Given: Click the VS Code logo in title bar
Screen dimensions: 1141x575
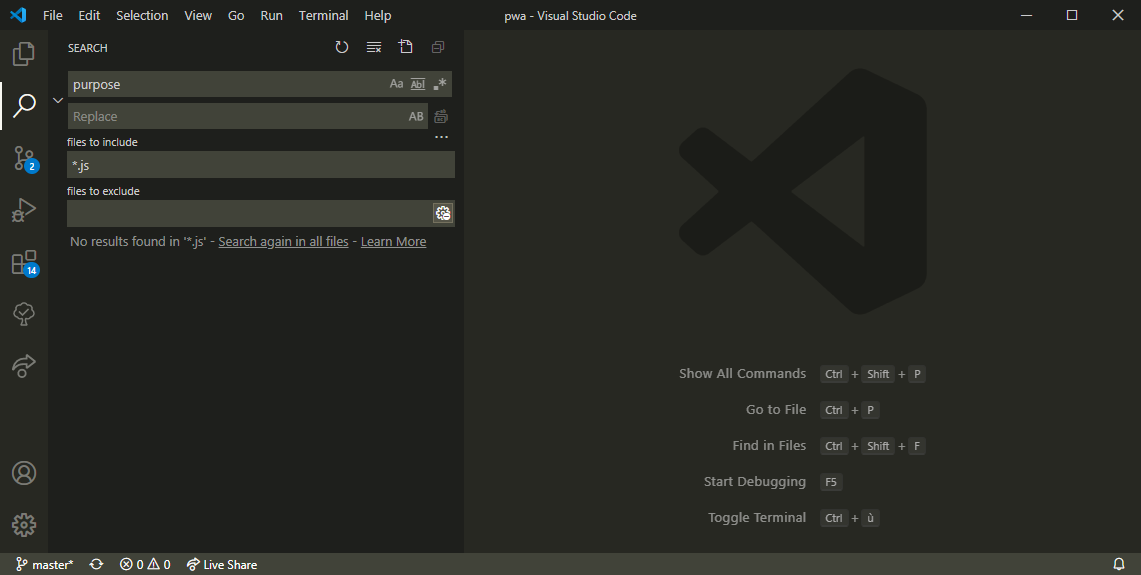Looking at the screenshot, I should [18, 15].
